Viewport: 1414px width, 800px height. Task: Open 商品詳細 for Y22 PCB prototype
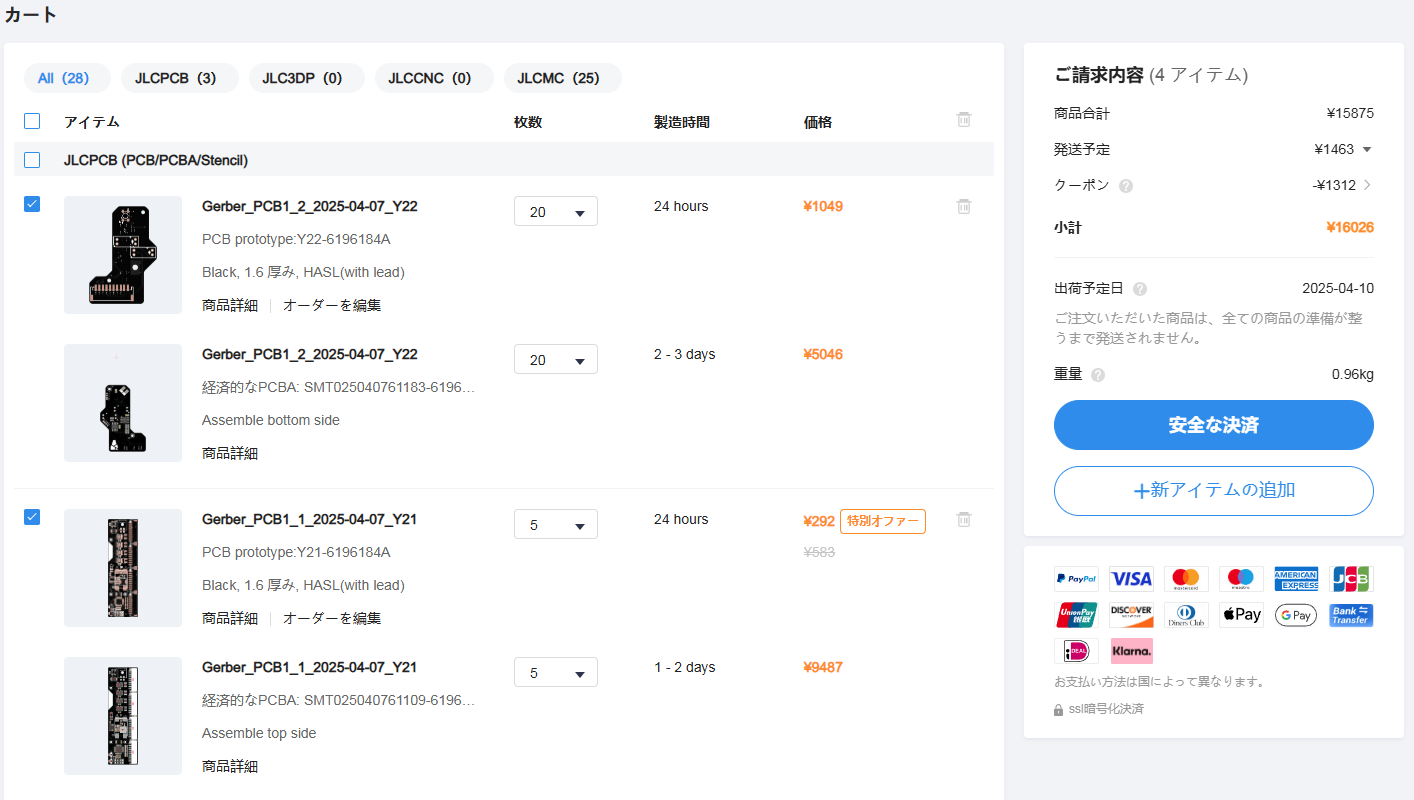(x=230, y=305)
